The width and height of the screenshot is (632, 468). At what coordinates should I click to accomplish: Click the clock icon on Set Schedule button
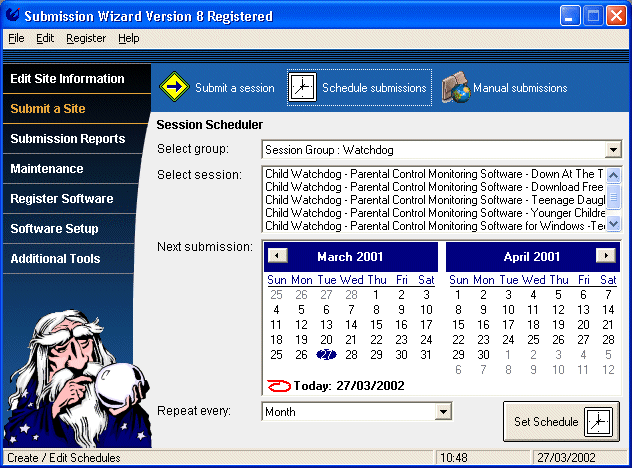599,422
